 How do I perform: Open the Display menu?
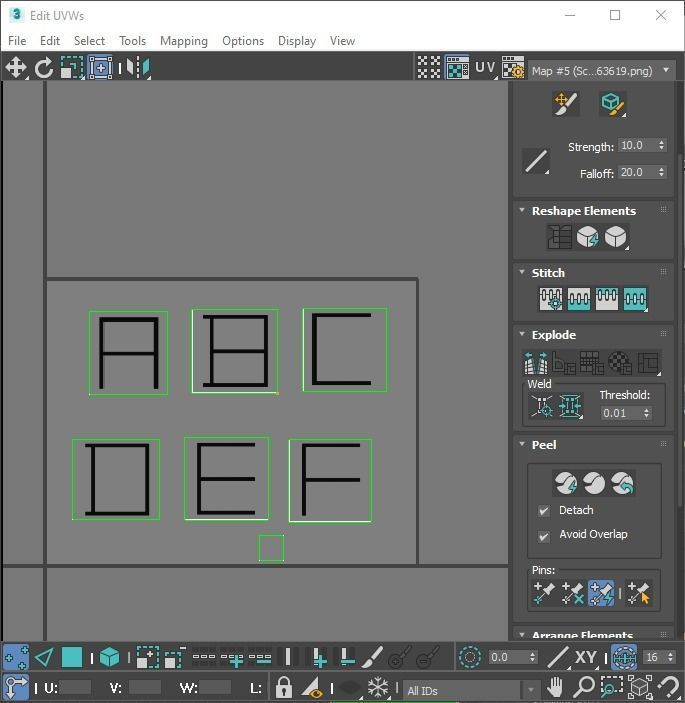pos(297,41)
